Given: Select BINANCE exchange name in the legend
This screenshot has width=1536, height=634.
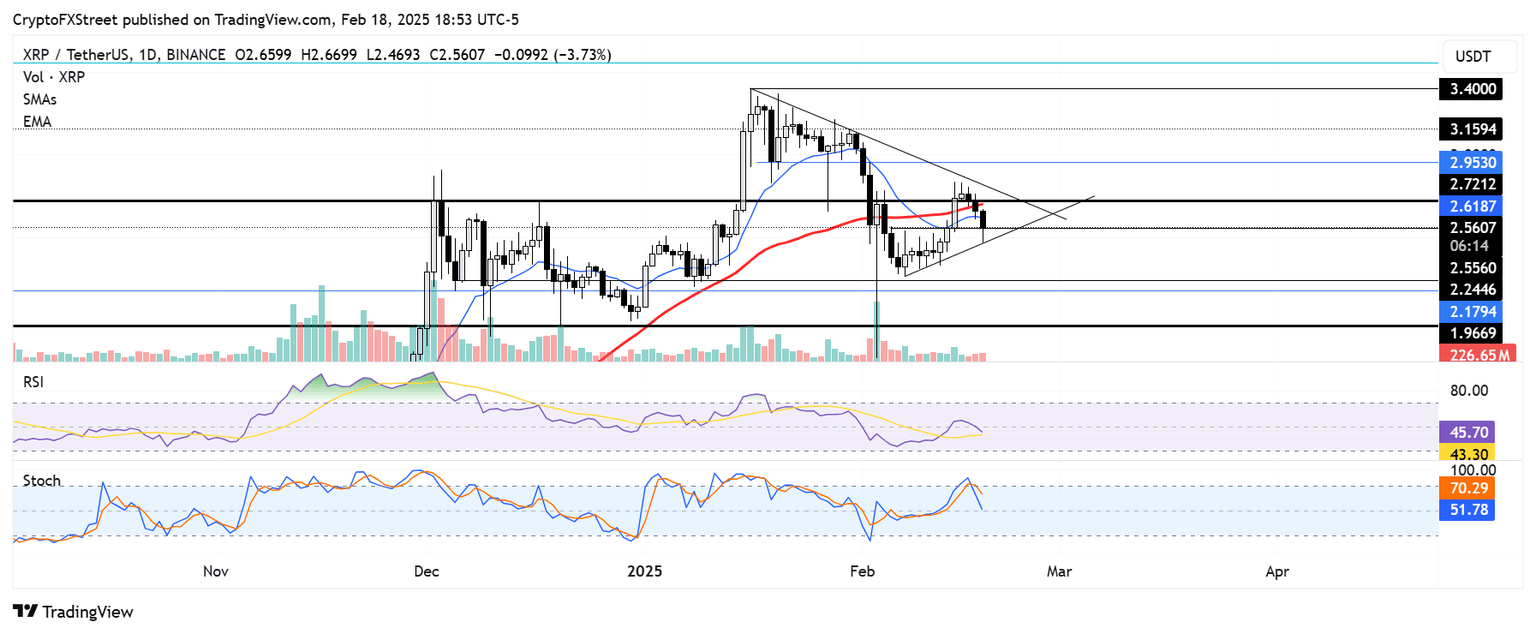Looking at the screenshot, I should (195, 55).
